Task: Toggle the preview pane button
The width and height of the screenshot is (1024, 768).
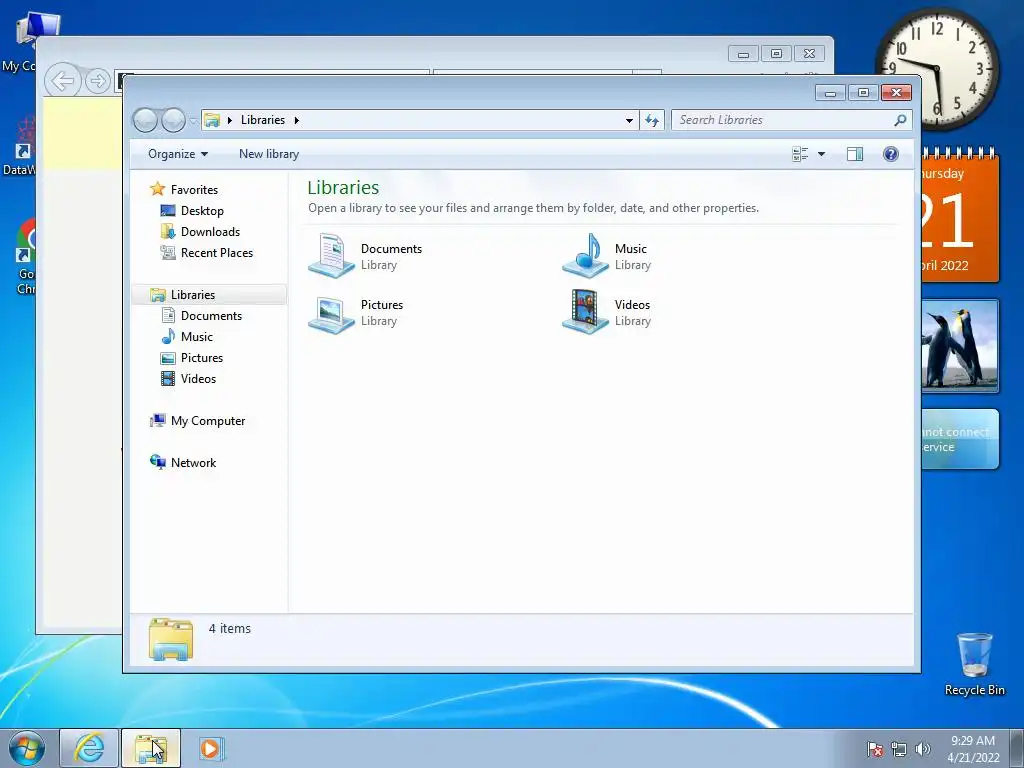Action: (x=855, y=154)
